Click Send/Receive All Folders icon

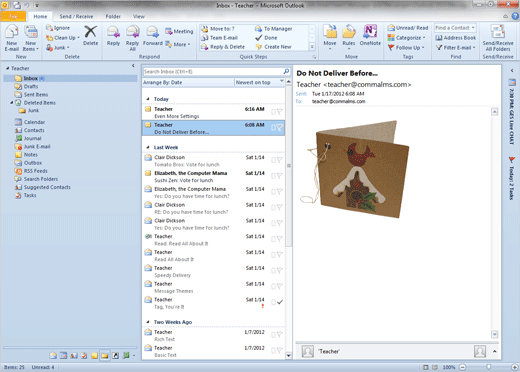pos(498,38)
